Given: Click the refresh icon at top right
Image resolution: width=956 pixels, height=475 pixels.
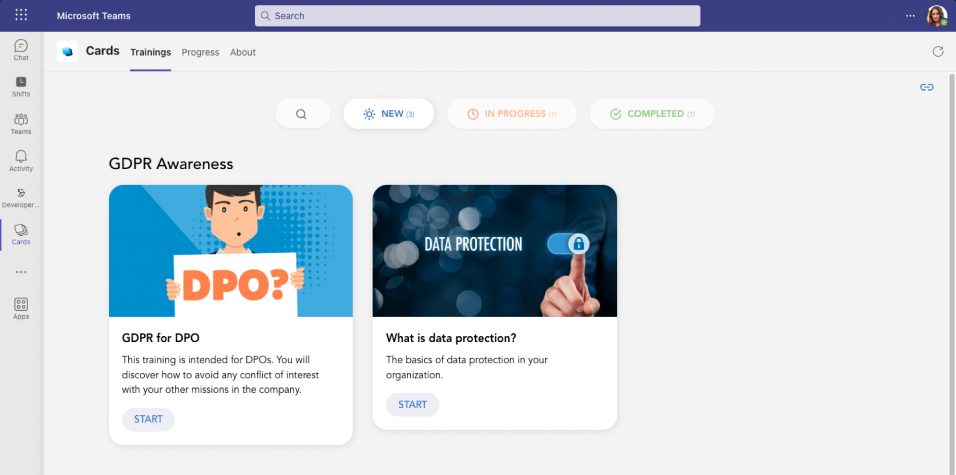Looking at the screenshot, I should tap(938, 52).
